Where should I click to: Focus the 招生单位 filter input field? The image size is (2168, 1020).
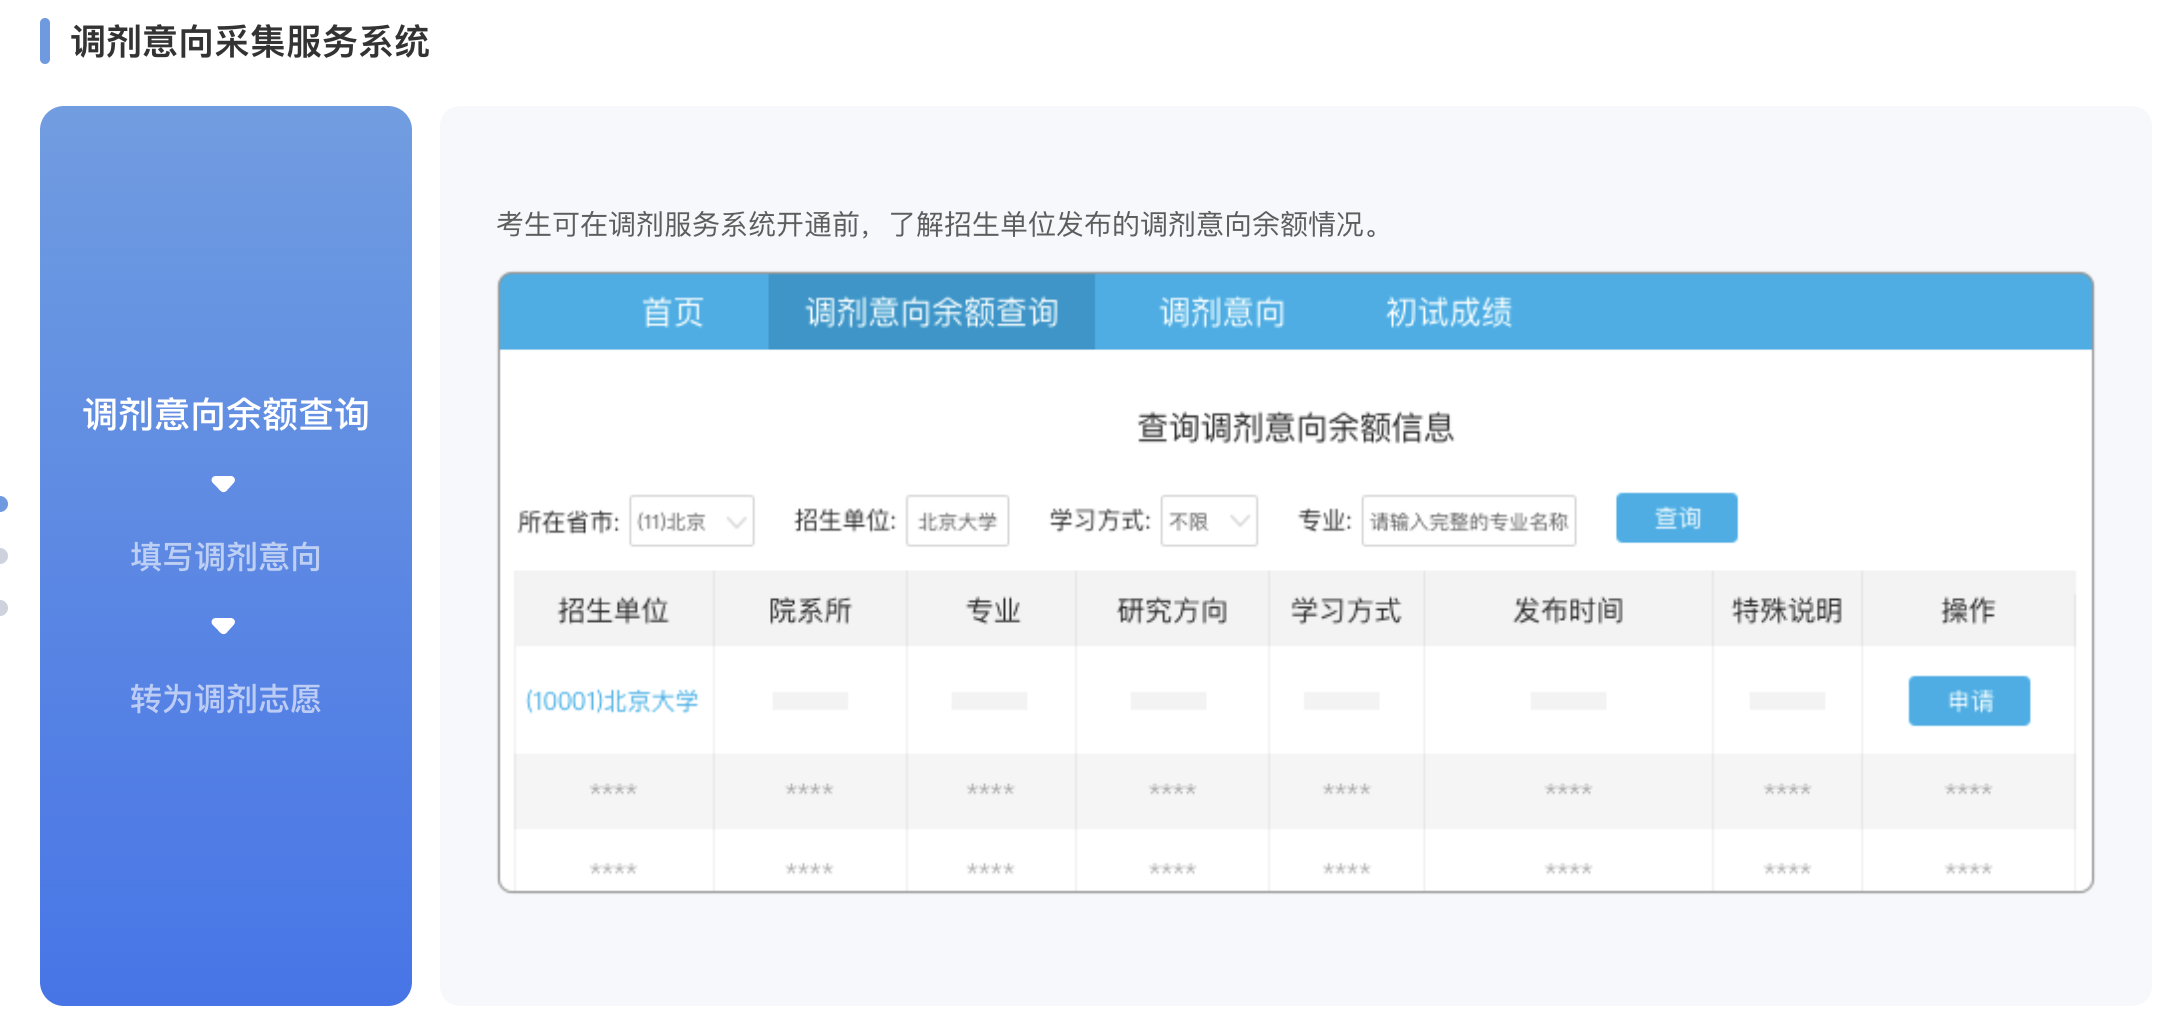pos(957,521)
